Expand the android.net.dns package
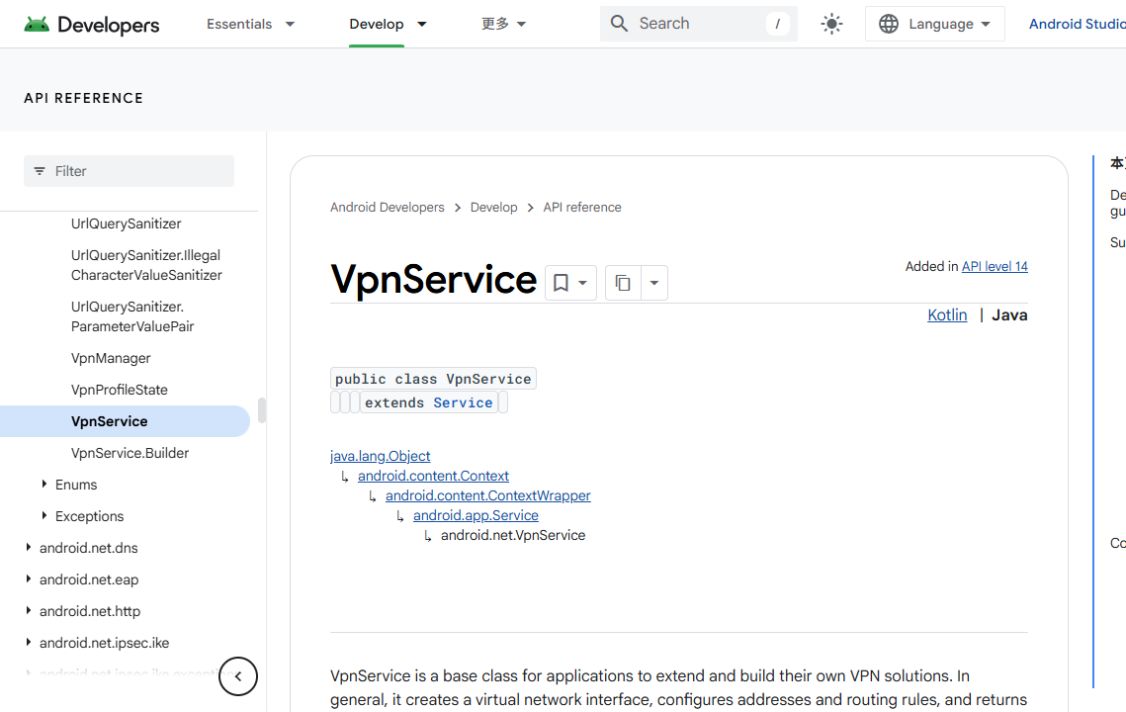This screenshot has height=712, width=1126. point(29,547)
